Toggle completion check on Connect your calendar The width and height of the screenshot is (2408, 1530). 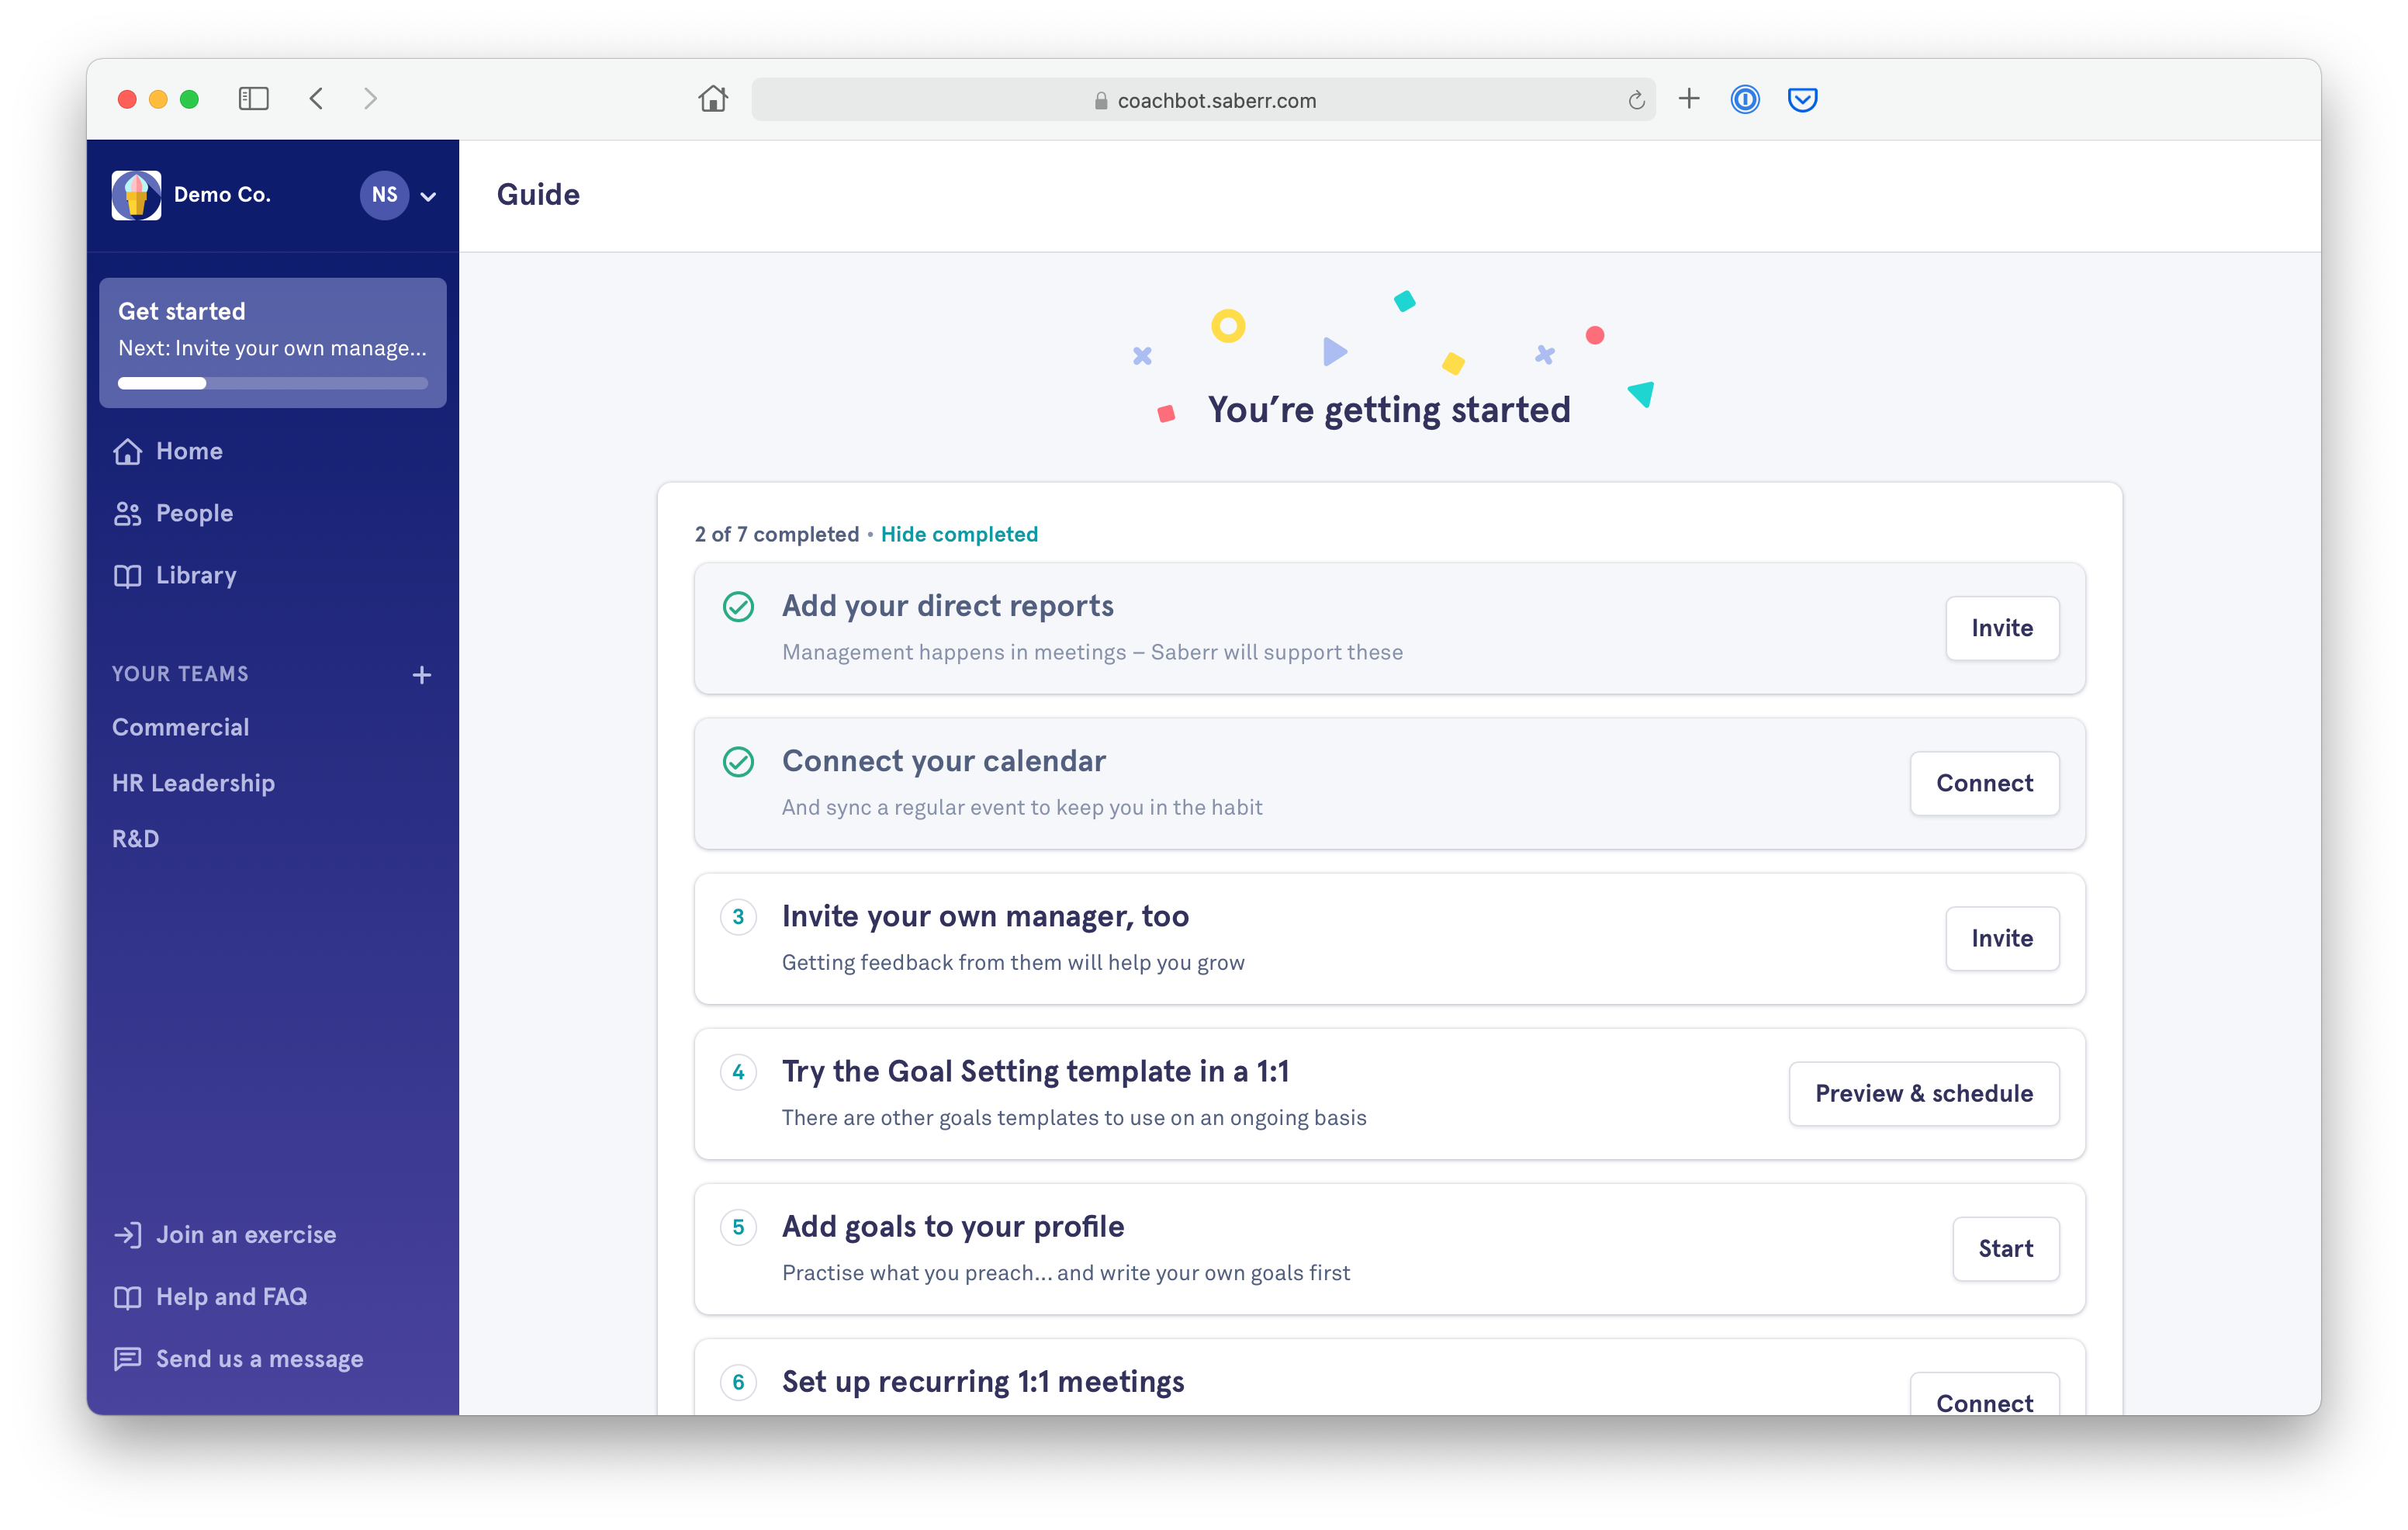pos(739,761)
